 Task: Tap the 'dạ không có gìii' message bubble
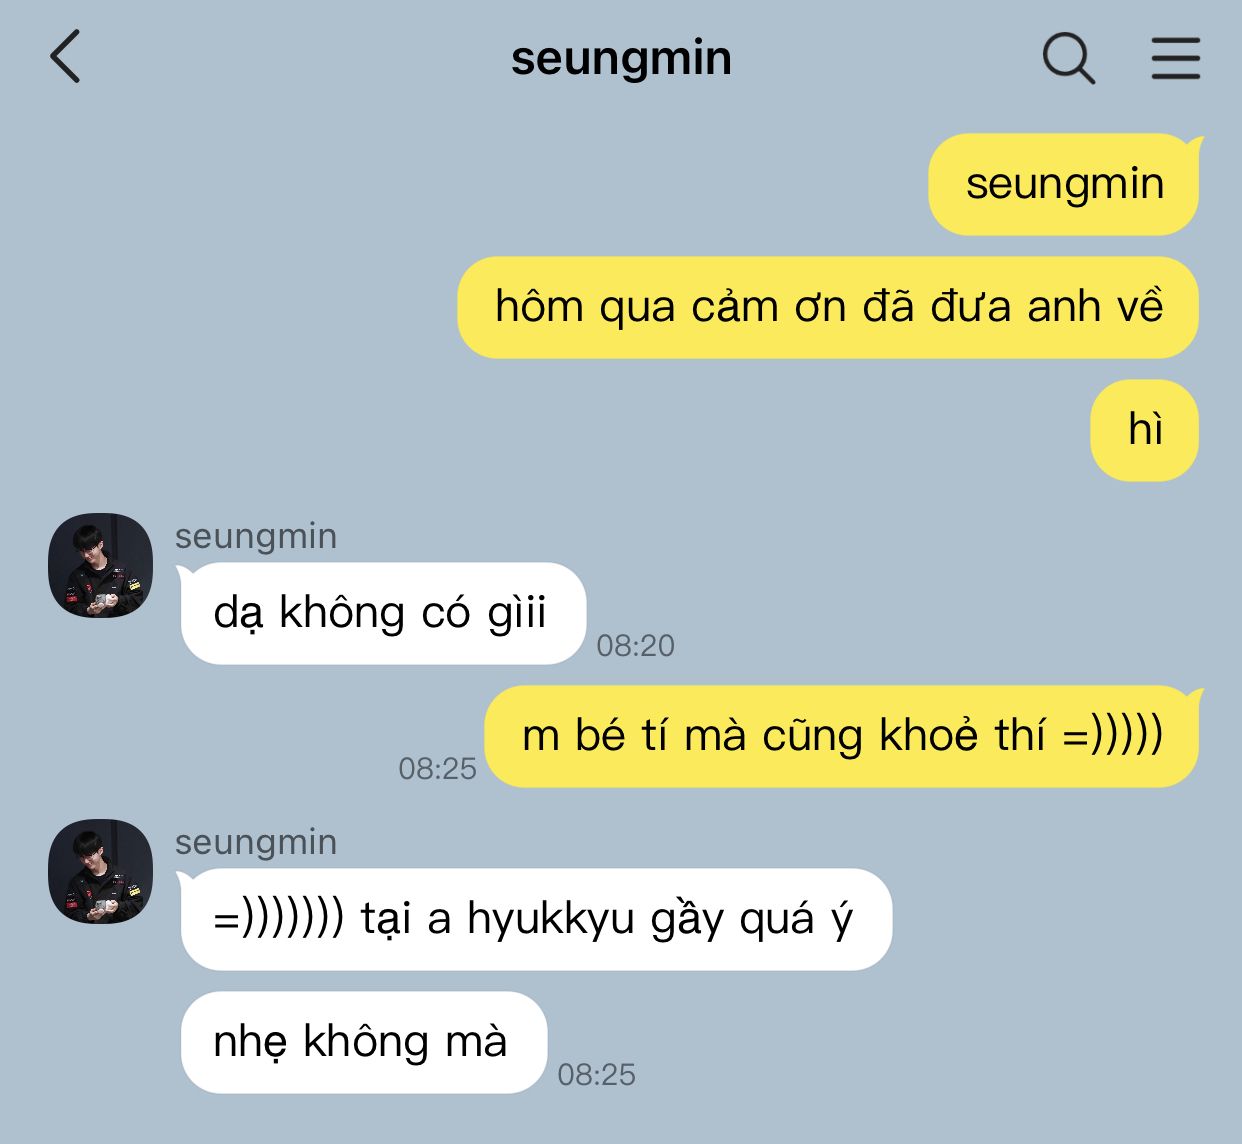(383, 613)
